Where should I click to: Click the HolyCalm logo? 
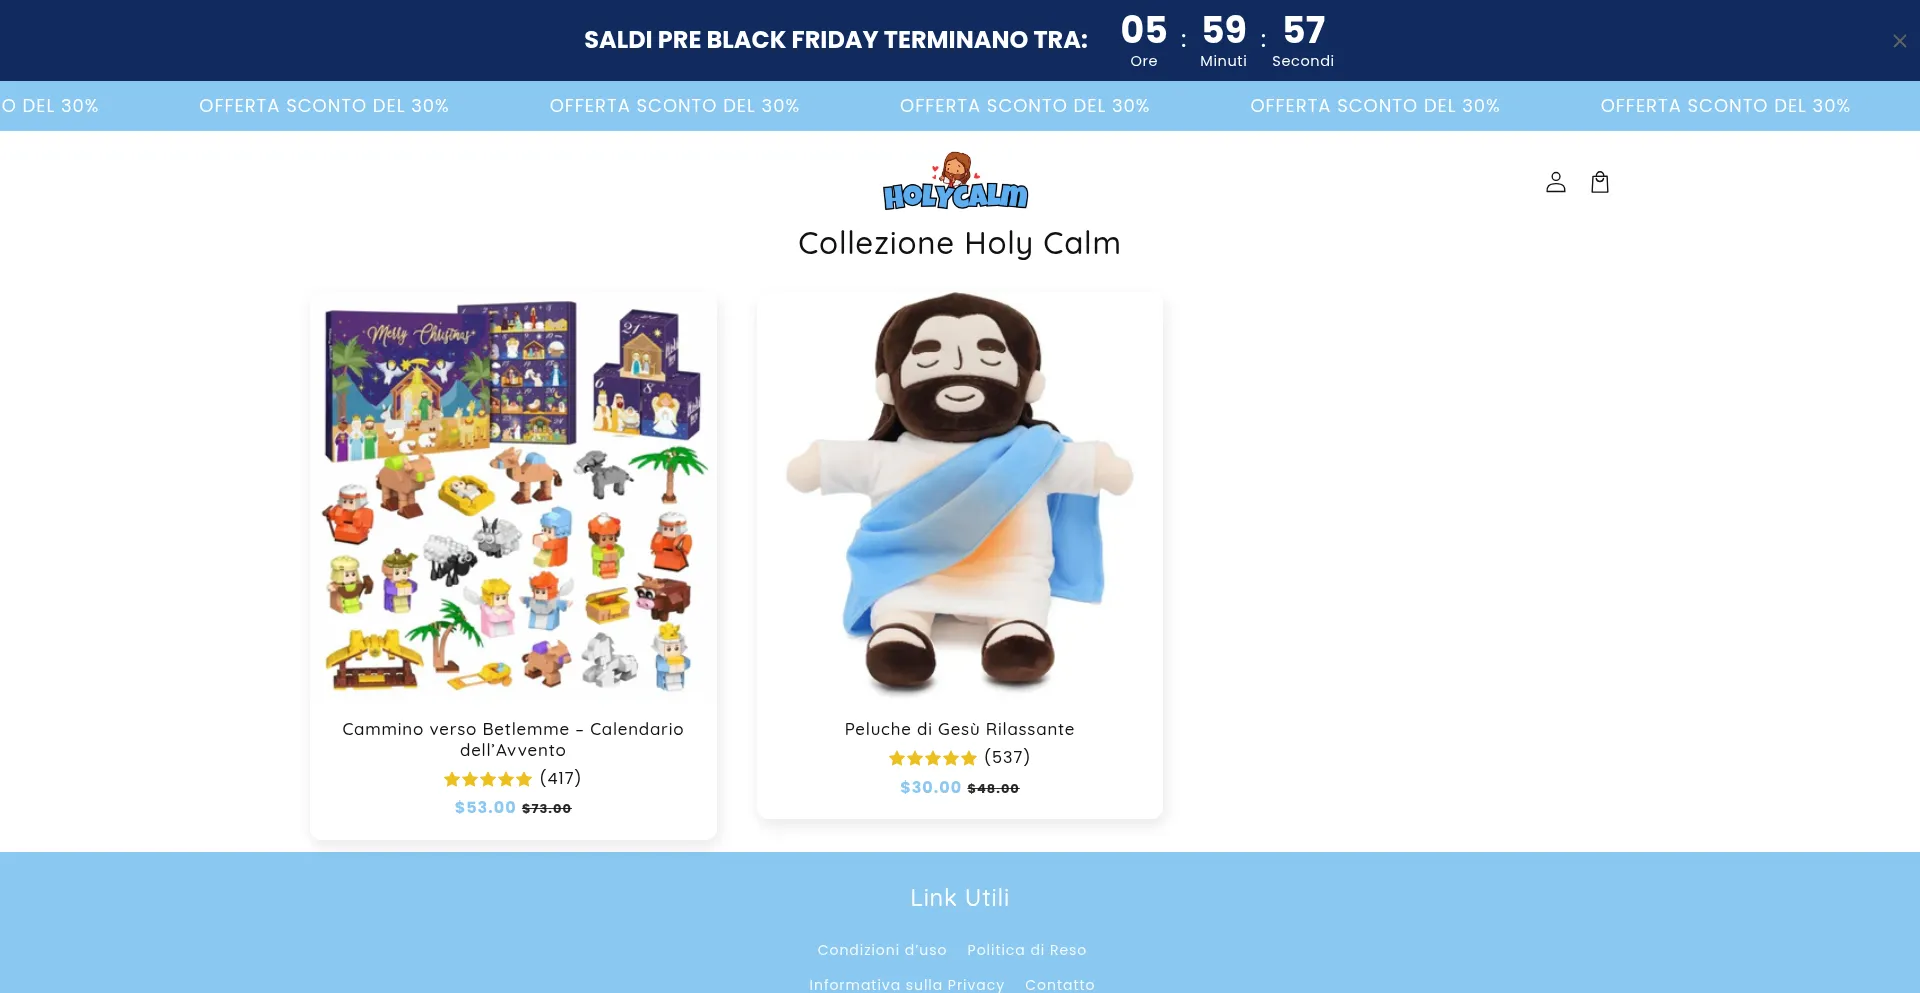[956, 181]
